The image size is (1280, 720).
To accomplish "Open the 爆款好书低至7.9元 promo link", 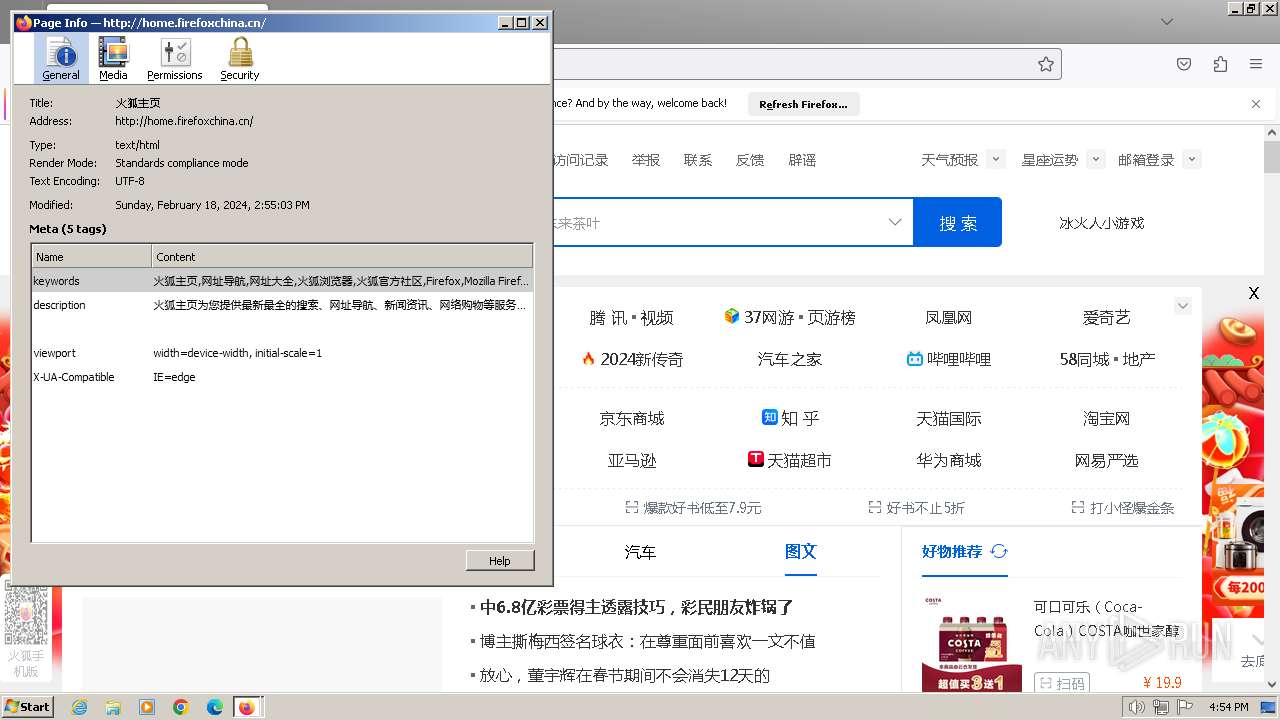I will 693,508.
